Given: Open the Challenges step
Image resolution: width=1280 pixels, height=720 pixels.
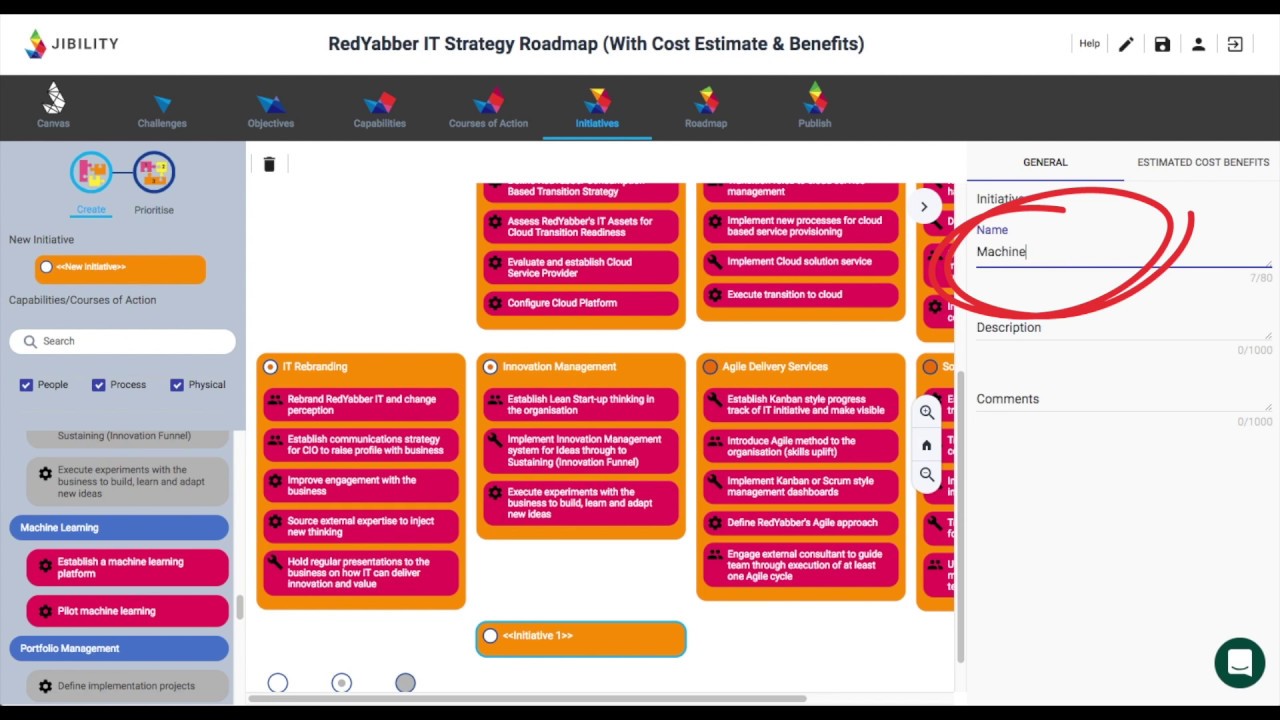Looking at the screenshot, I should [162, 110].
